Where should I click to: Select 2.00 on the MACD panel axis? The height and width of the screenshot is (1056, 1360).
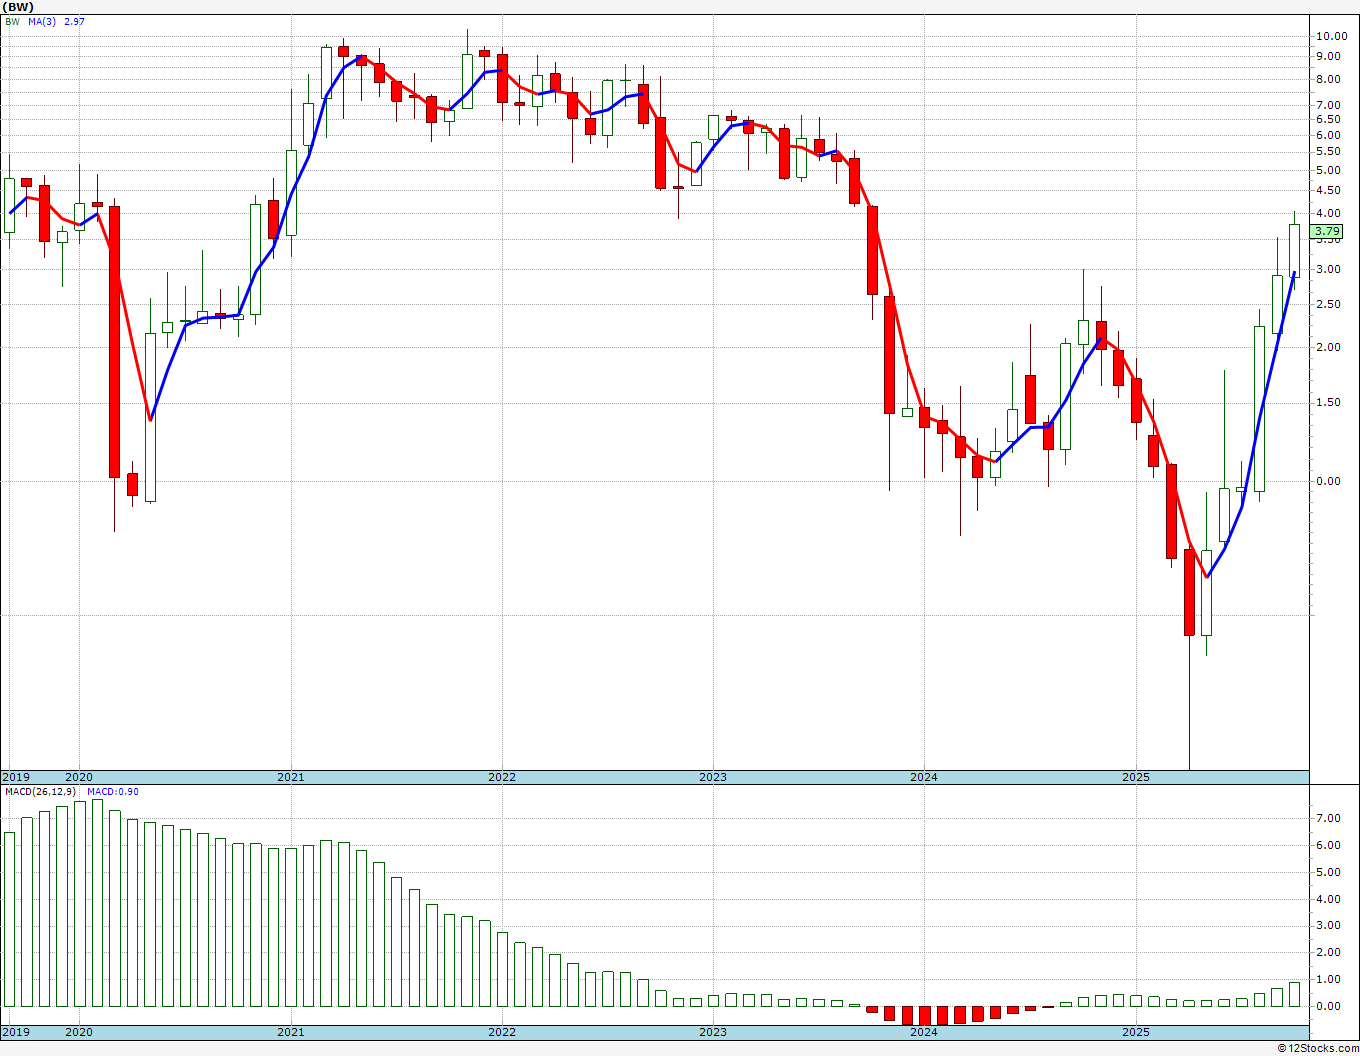(1328, 953)
